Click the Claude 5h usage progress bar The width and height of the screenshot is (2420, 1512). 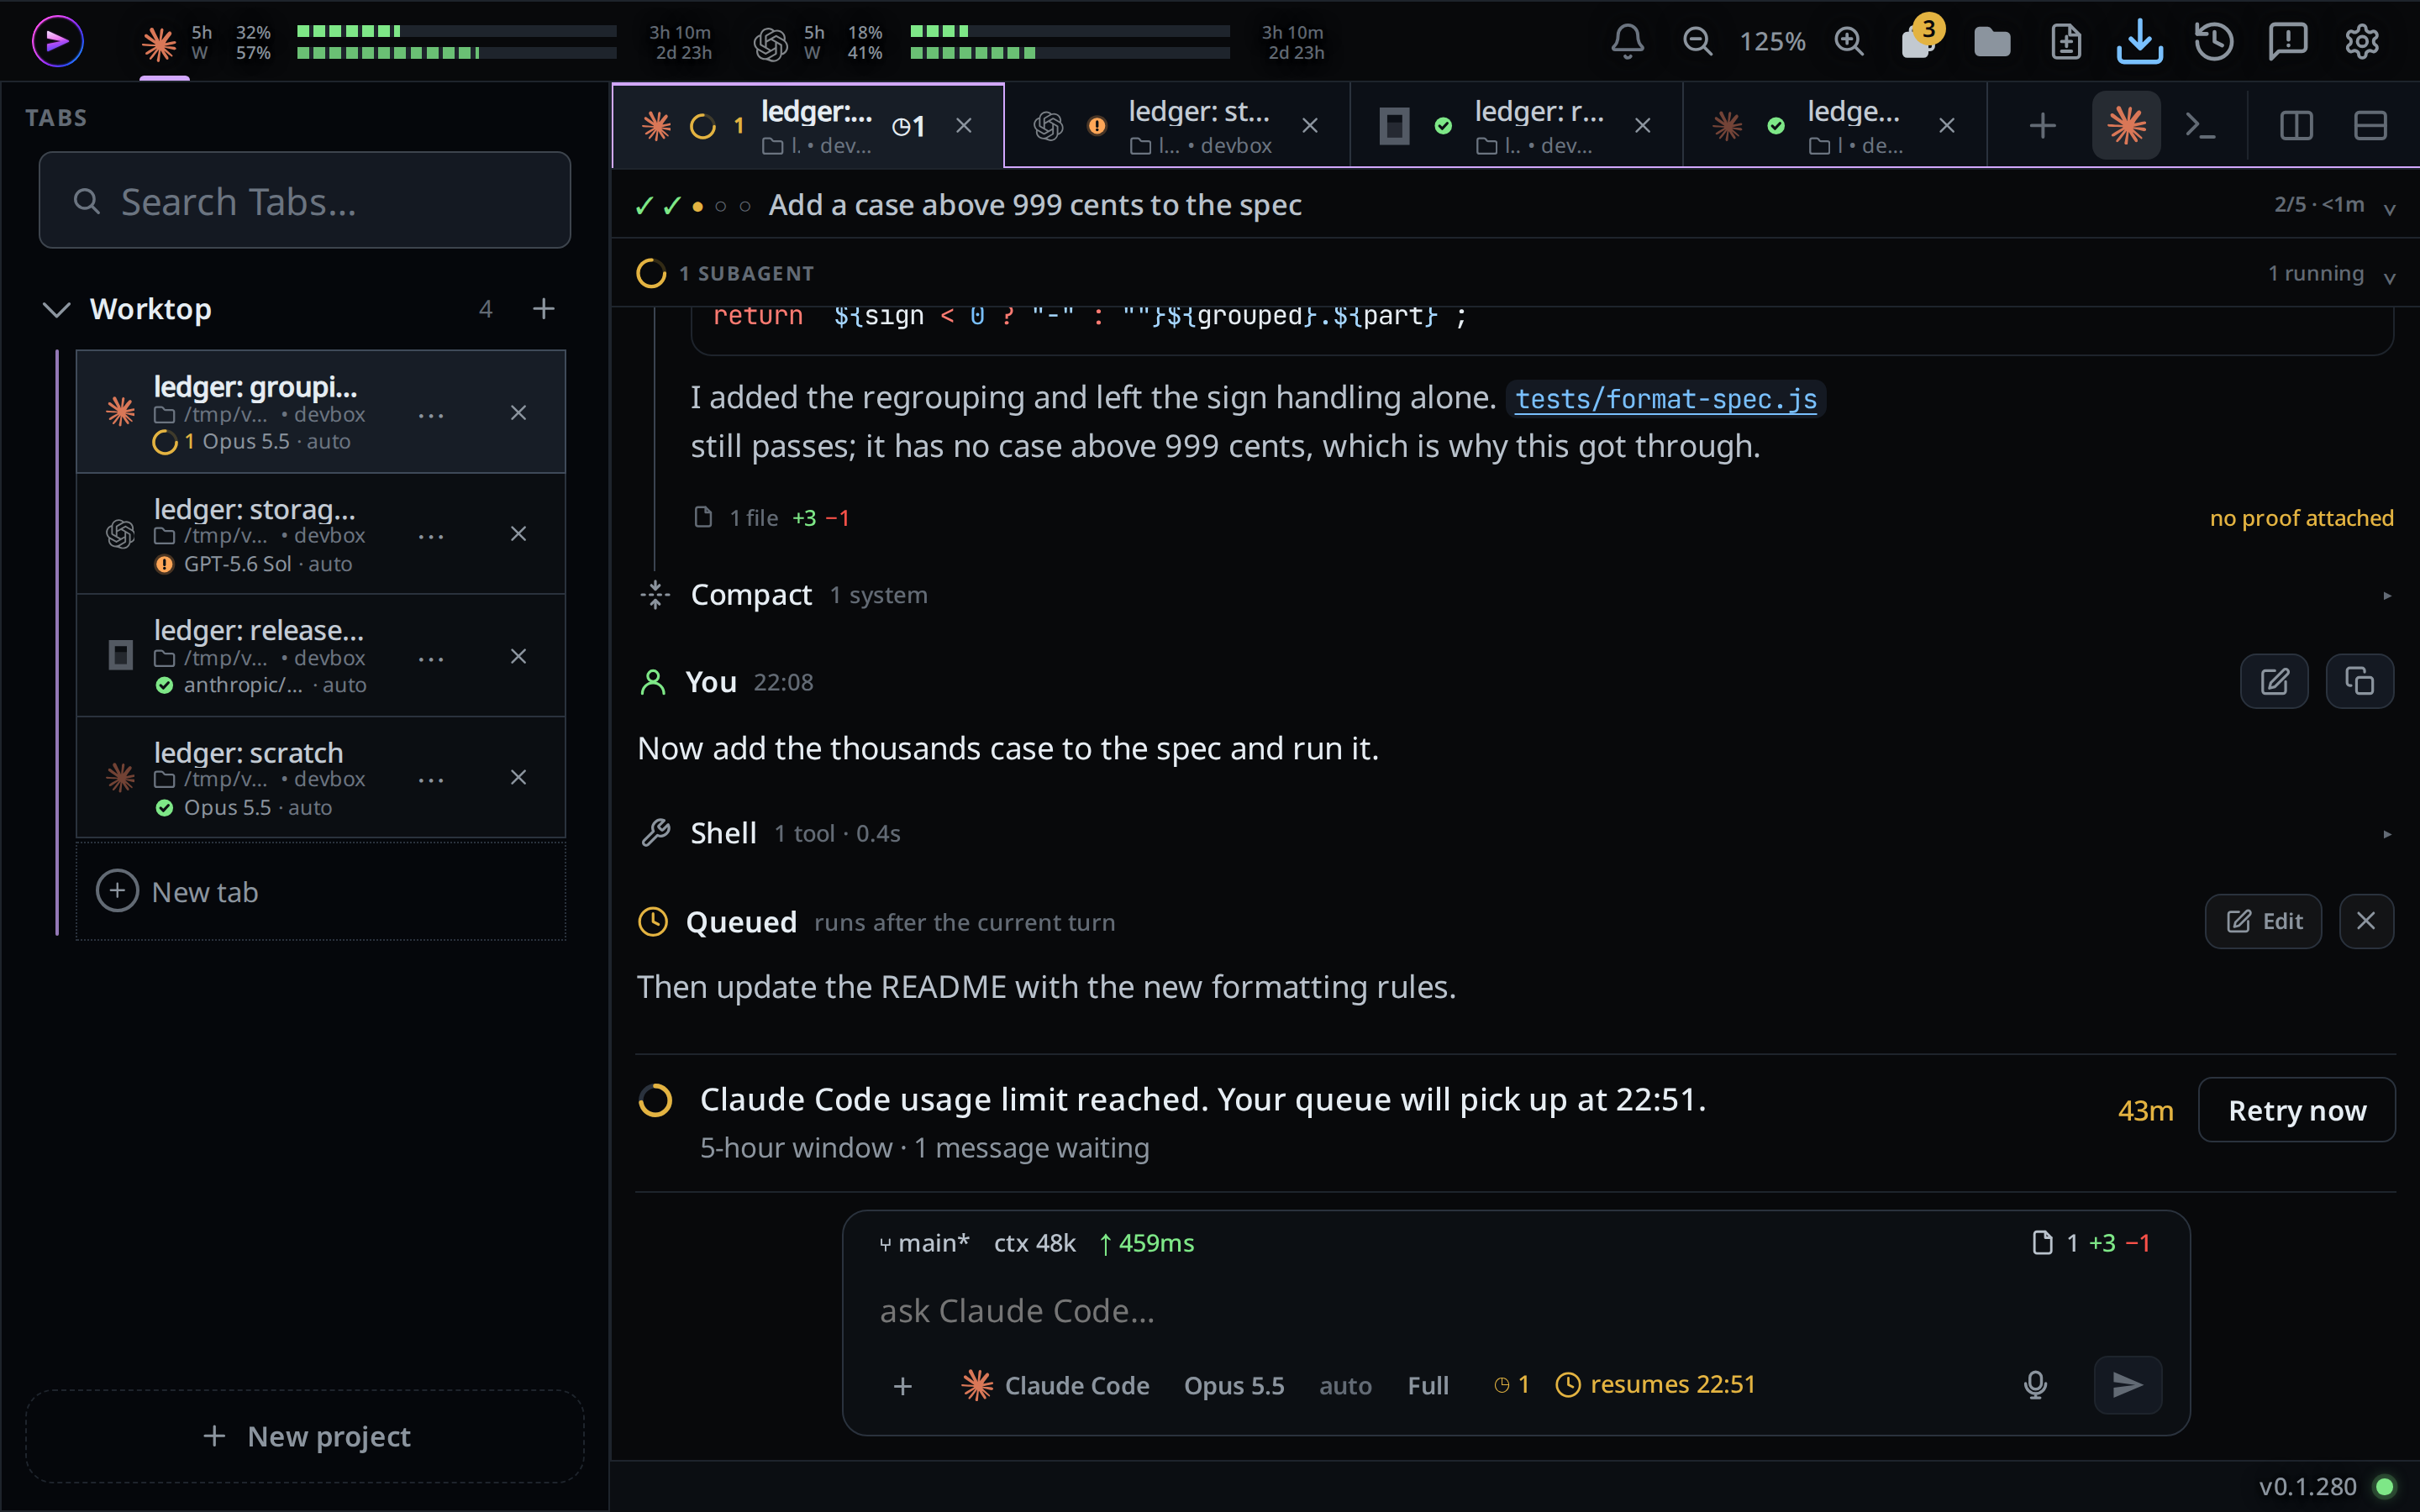click(x=457, y=31)
